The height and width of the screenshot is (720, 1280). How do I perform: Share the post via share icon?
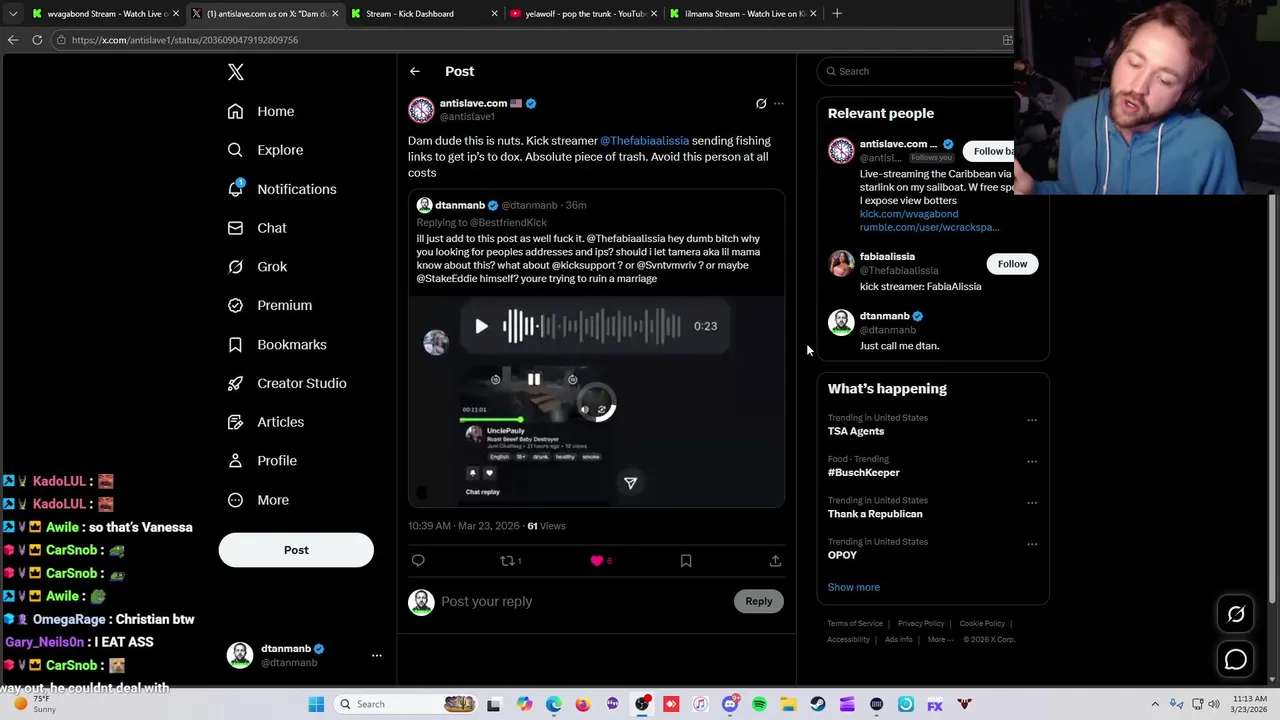coord(775,561)
